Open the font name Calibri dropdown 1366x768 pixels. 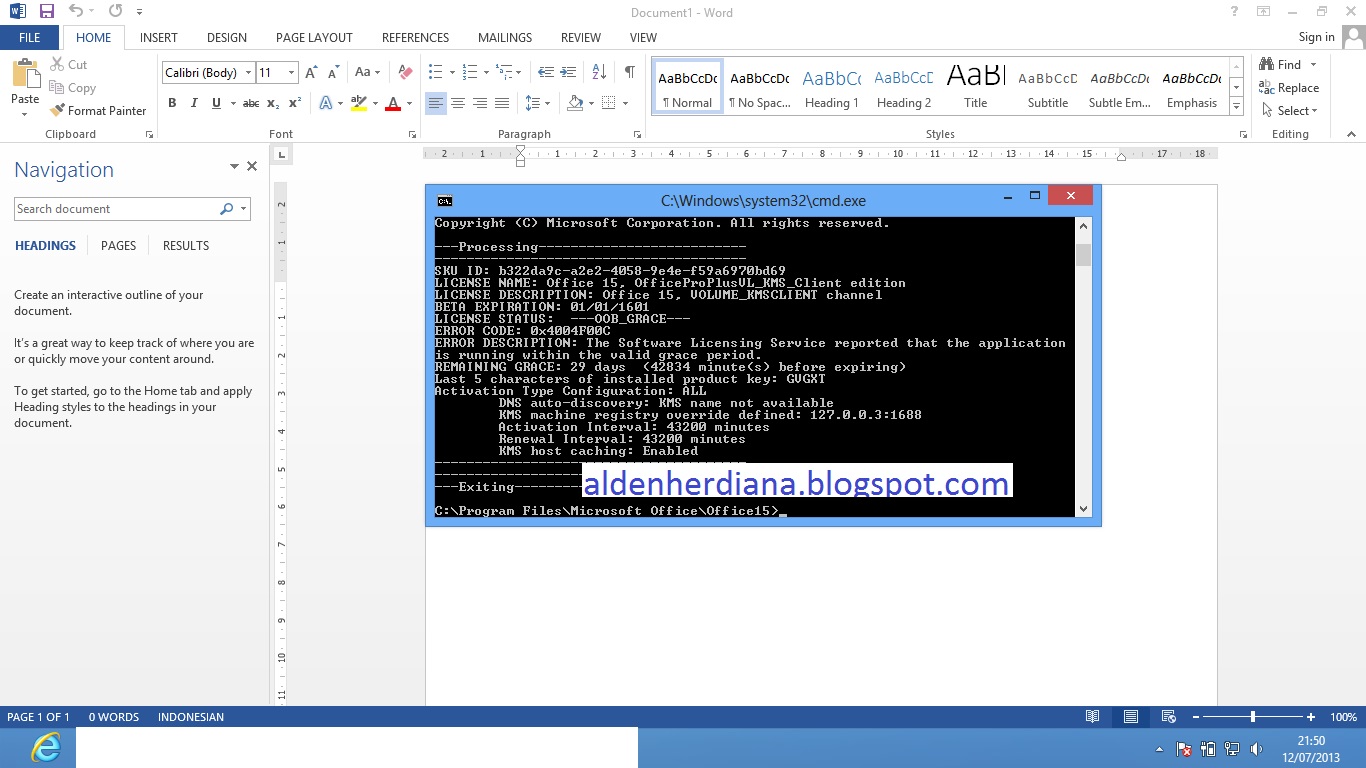(249, 73)
